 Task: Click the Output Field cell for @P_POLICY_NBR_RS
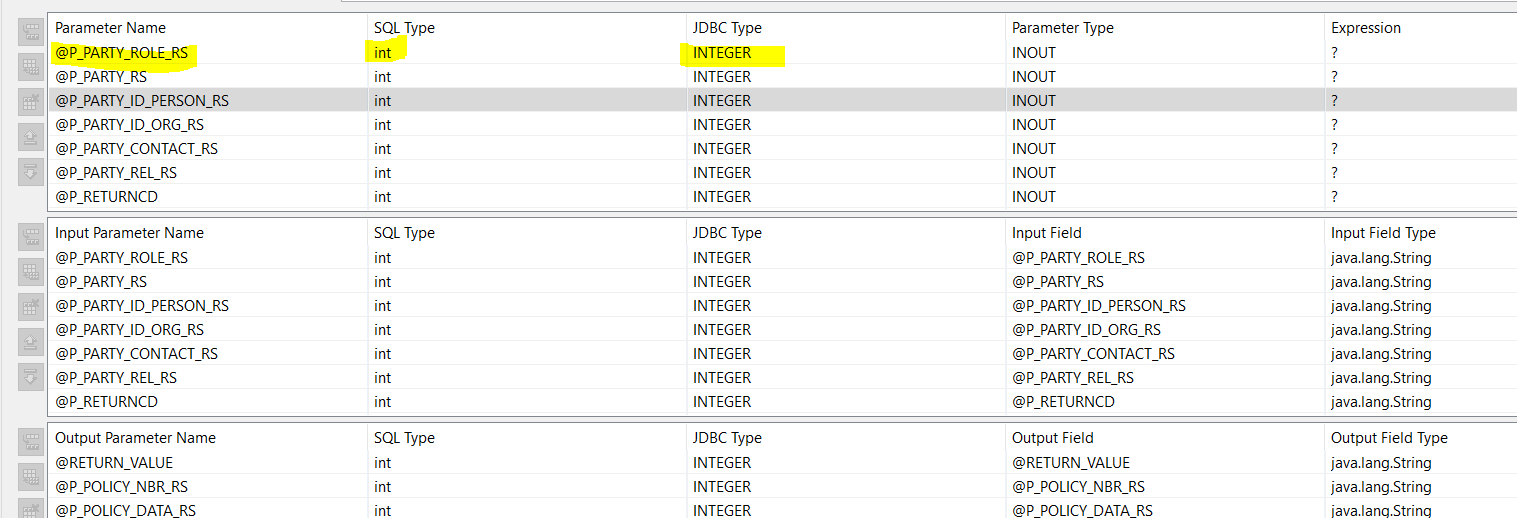(x=1078, y=487)
